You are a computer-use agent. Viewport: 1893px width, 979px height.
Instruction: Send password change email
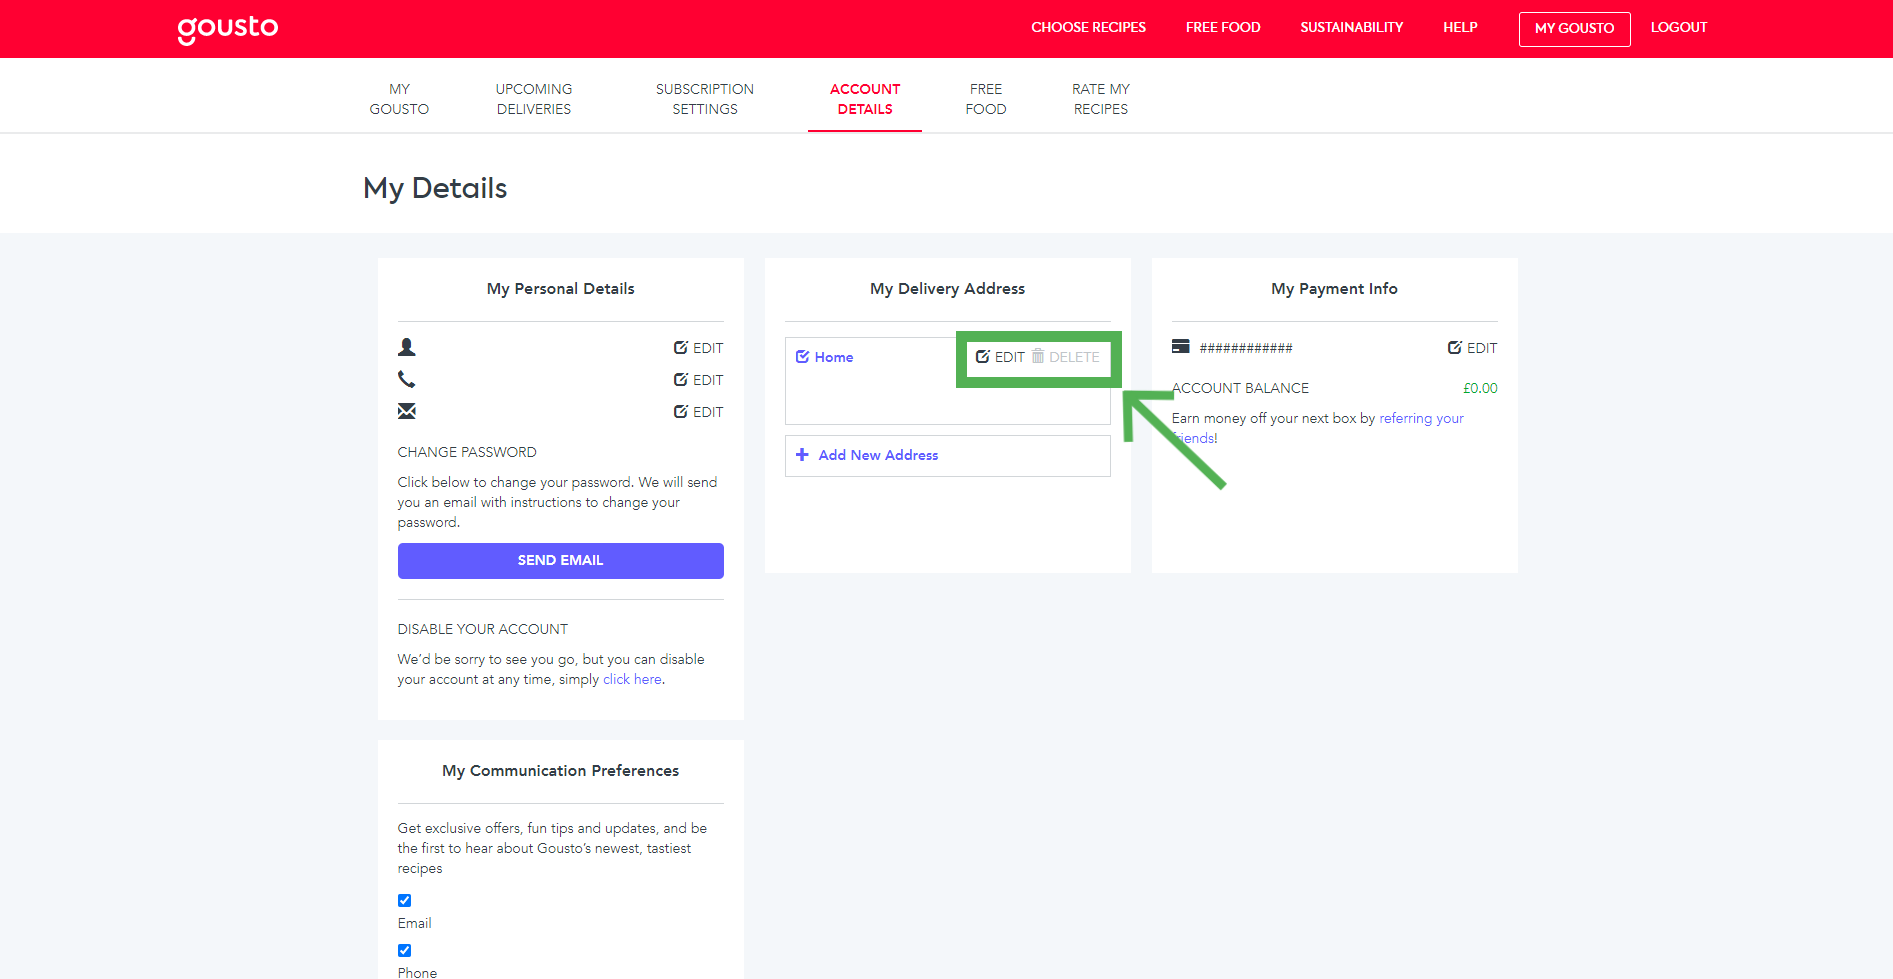560,561
